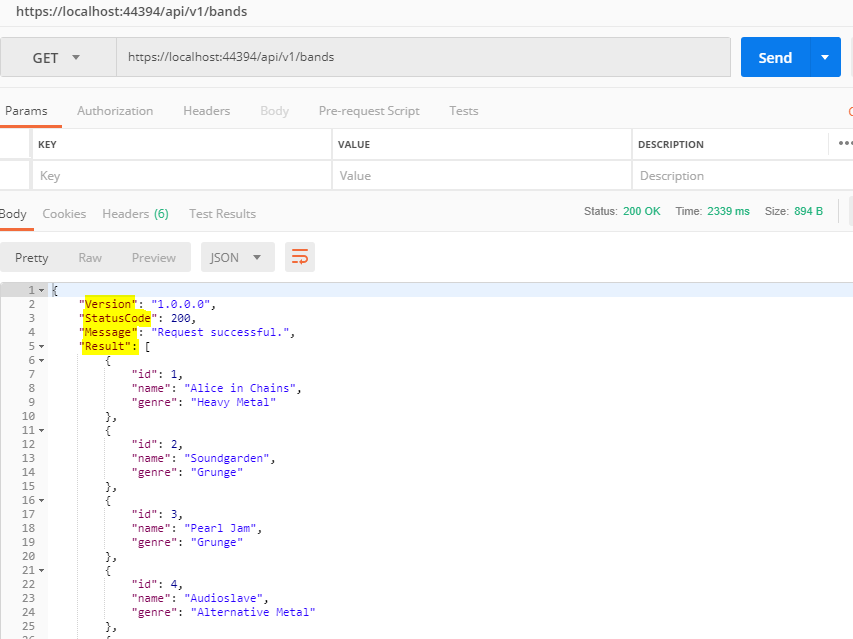853x639 pixels.
Task: Collapse the object at line 21
Action: tap(41, 570)
